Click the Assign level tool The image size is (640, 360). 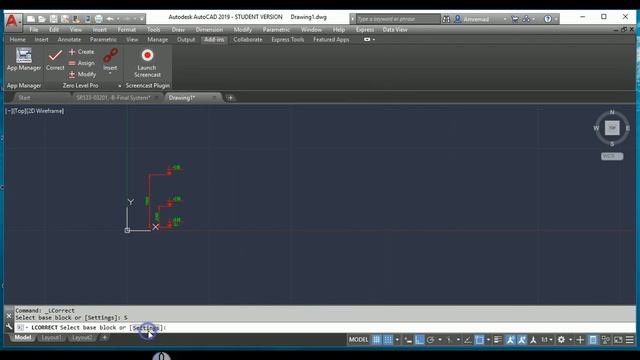tap(81, 63)
